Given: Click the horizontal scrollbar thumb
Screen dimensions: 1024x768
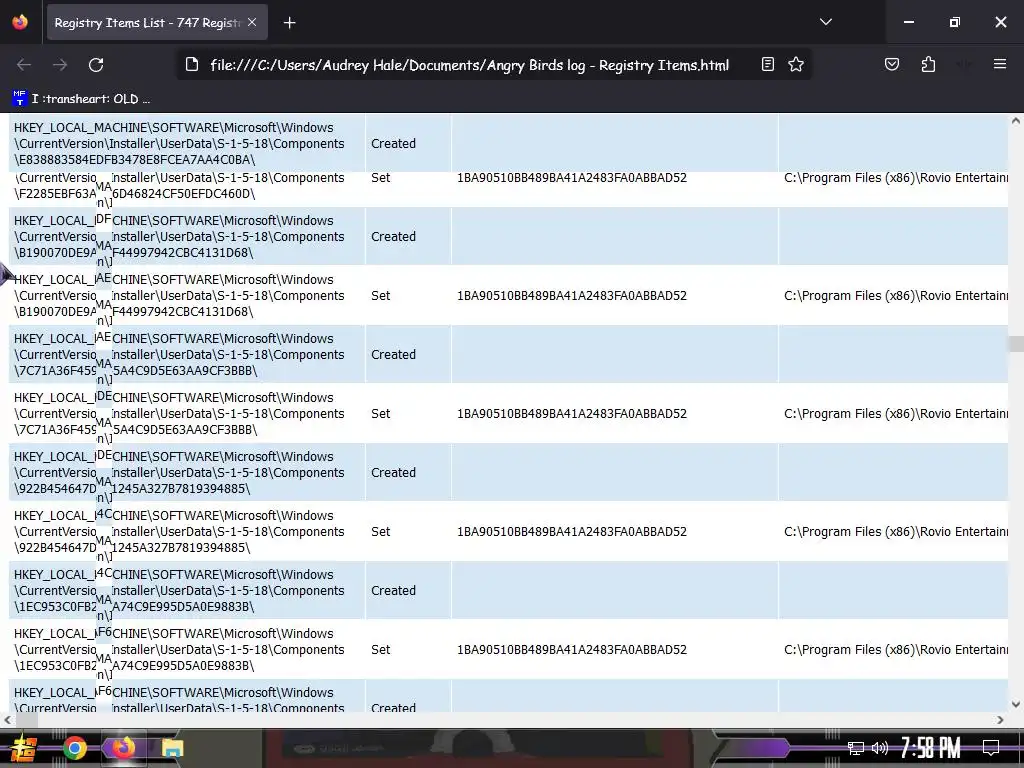Looking at the screenshot, I should click(27, 720).
